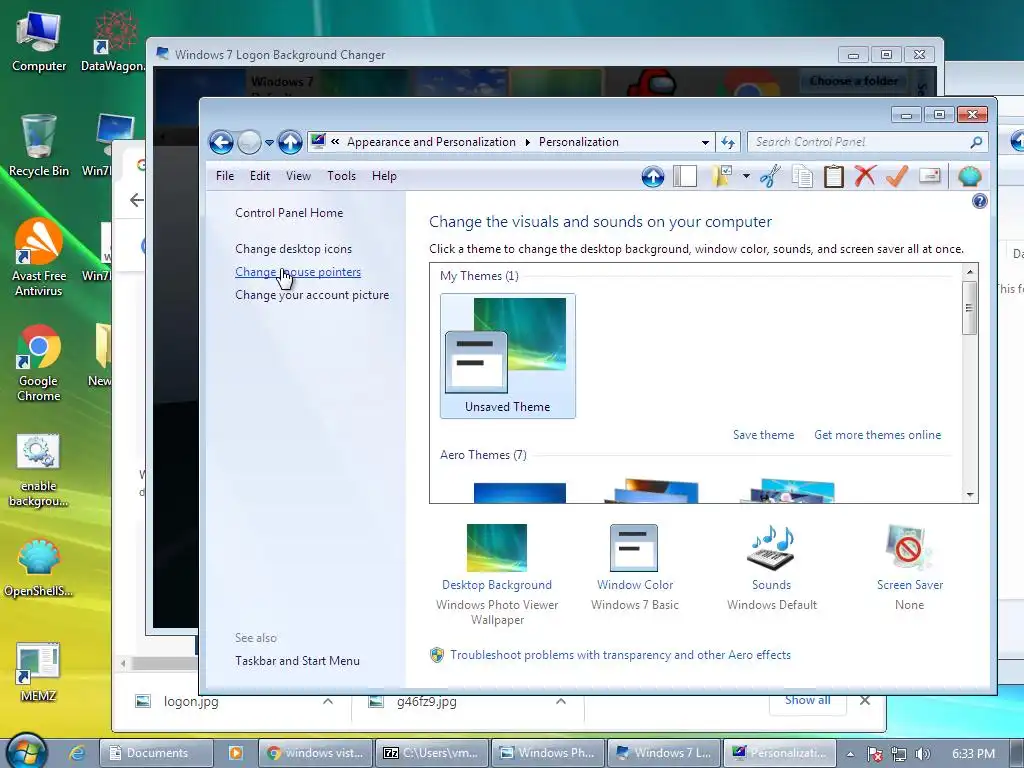Open the Help menu

[384, 176]
